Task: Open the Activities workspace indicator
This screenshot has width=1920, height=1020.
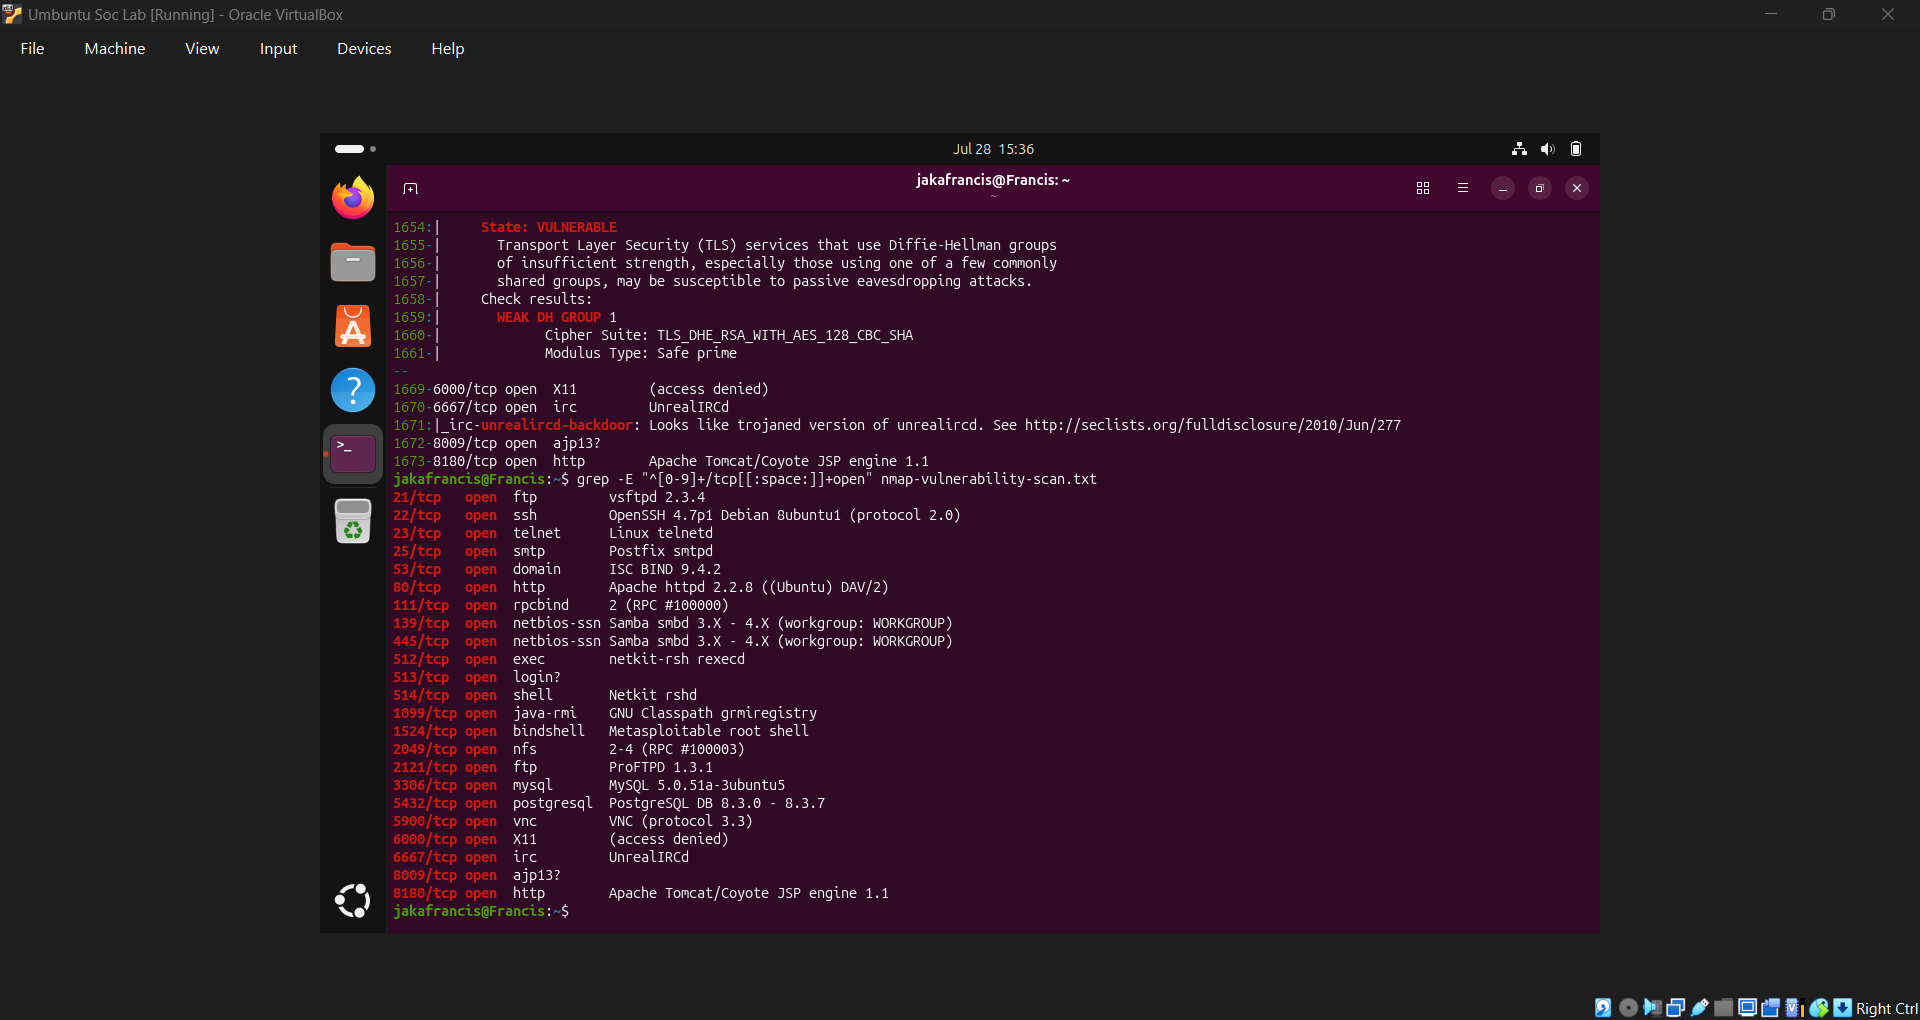Action: point(355,149)
